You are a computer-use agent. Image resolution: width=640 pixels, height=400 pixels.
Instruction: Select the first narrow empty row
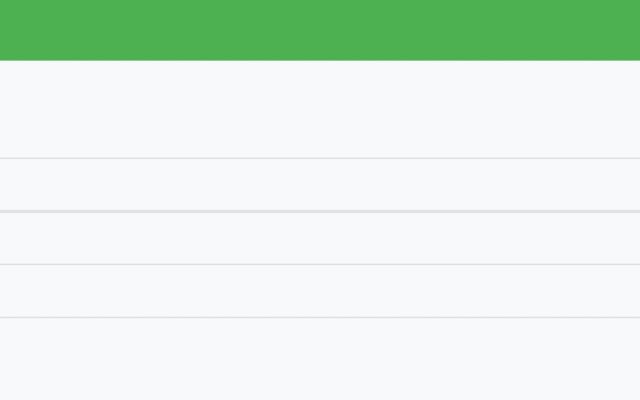click(x=320, y=185)
